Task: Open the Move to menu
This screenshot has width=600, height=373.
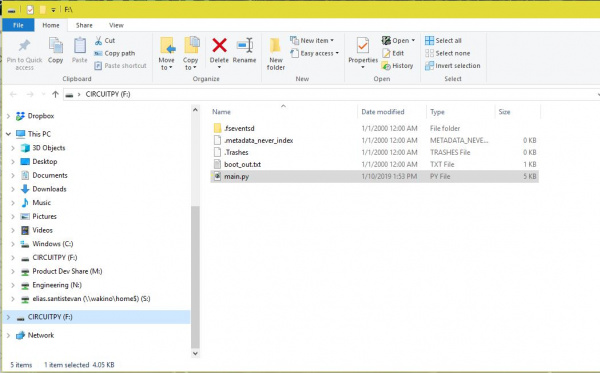Action: (166, 54)
